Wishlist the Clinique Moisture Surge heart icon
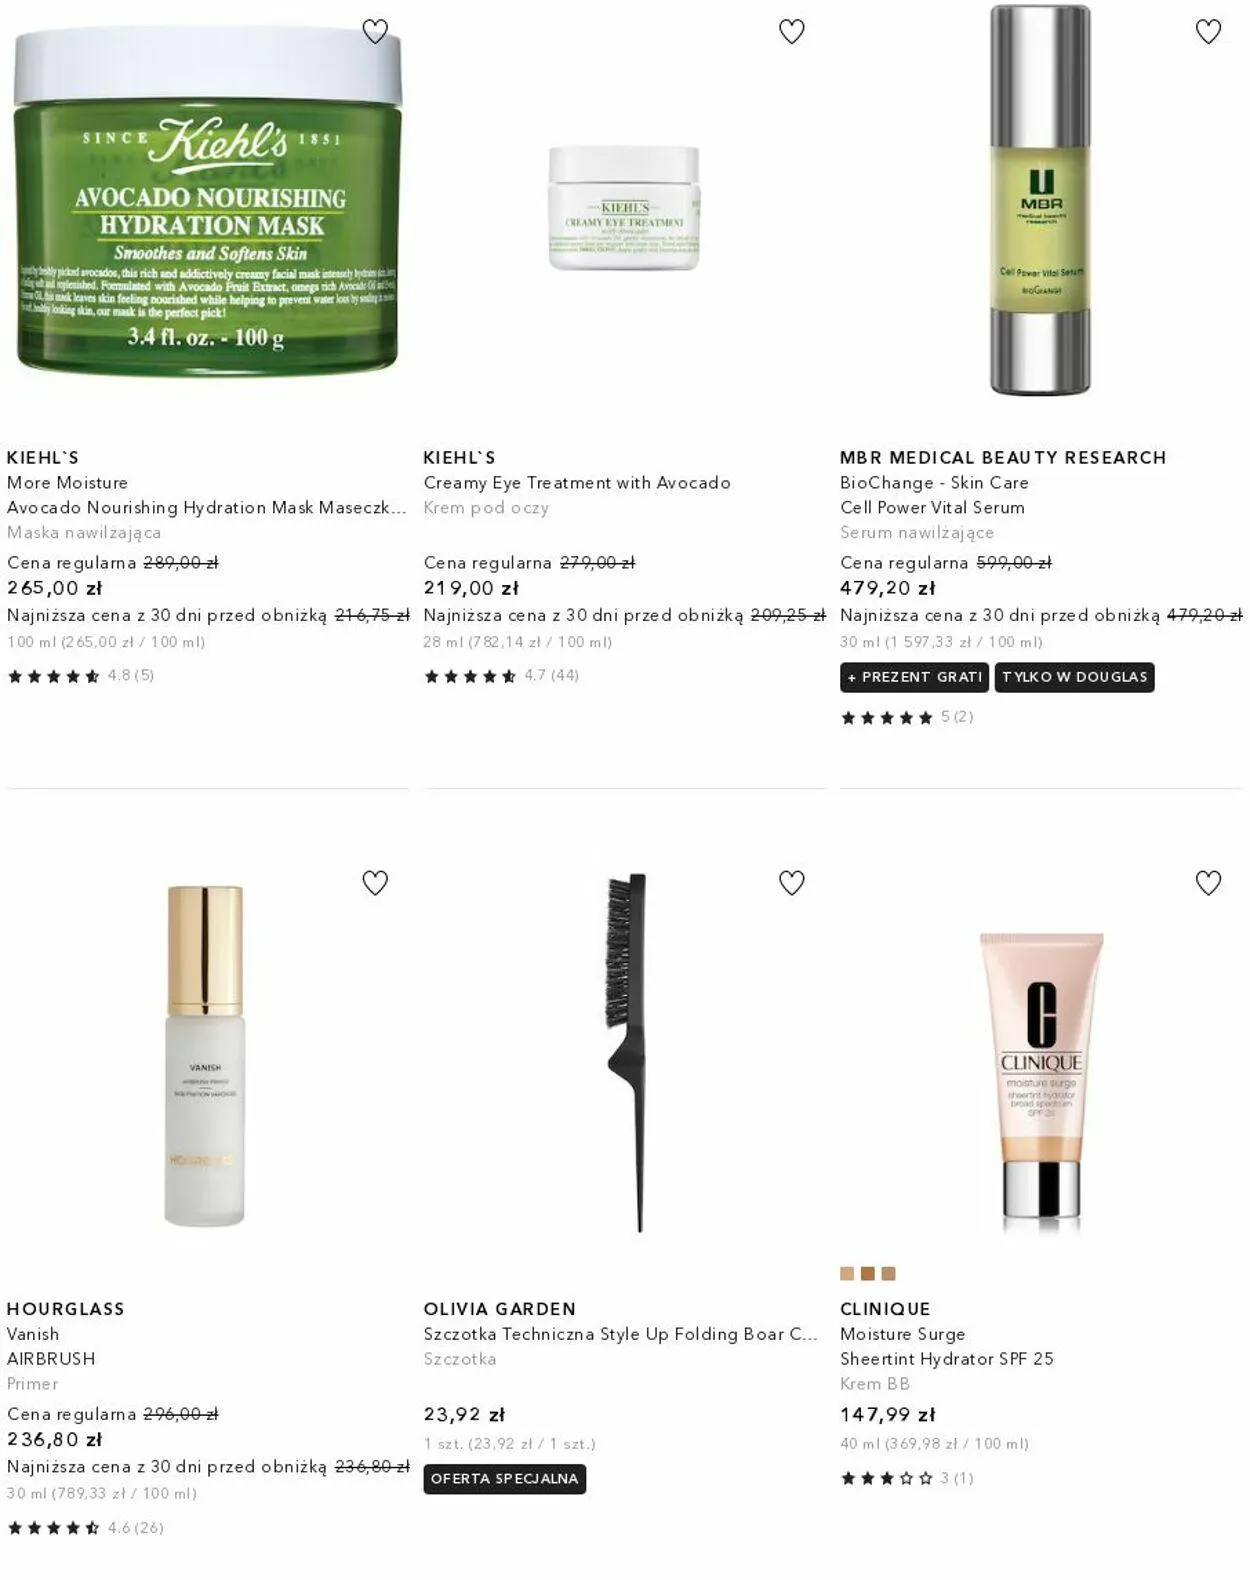This screenshot has height=1580, width=1250. click(x=1208, y=883)
